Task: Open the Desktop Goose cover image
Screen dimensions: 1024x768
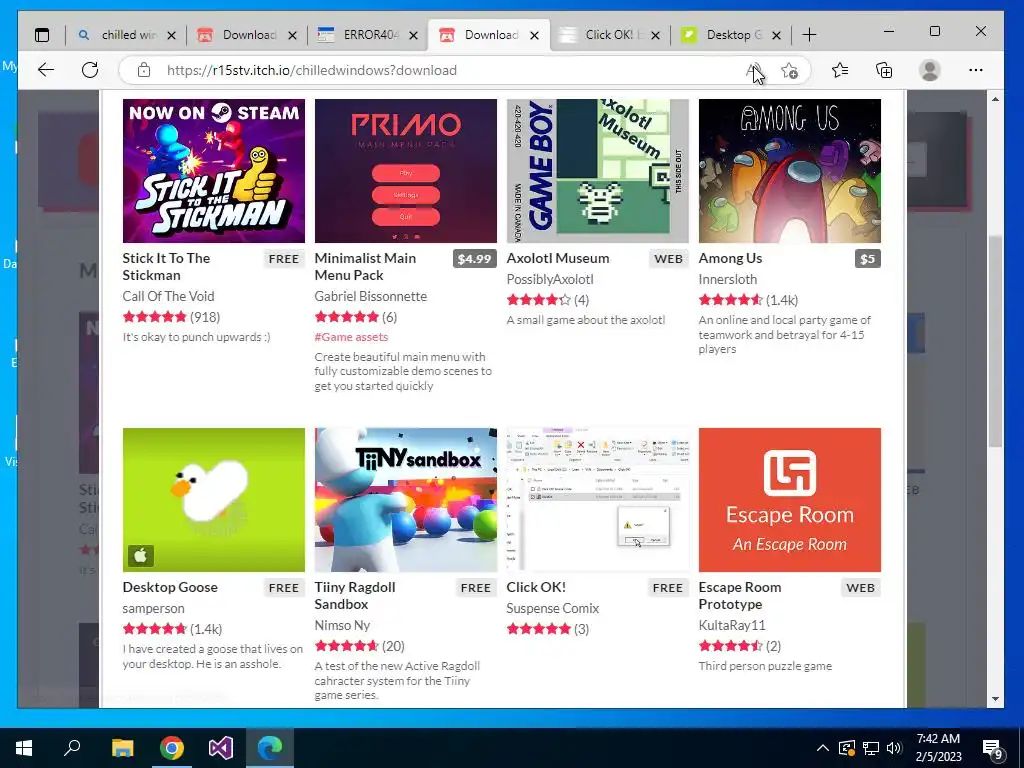Action: coord(214,500)
